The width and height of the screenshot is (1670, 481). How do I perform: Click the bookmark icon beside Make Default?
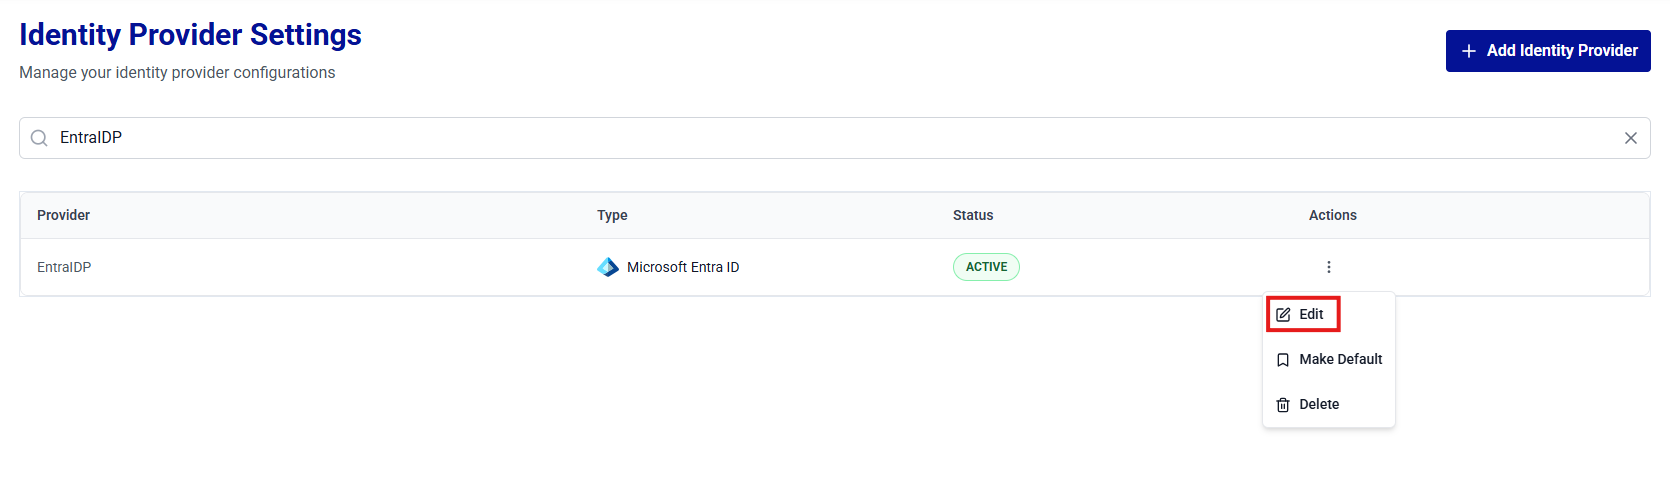pyautogui.click(x=1283, y=360)
